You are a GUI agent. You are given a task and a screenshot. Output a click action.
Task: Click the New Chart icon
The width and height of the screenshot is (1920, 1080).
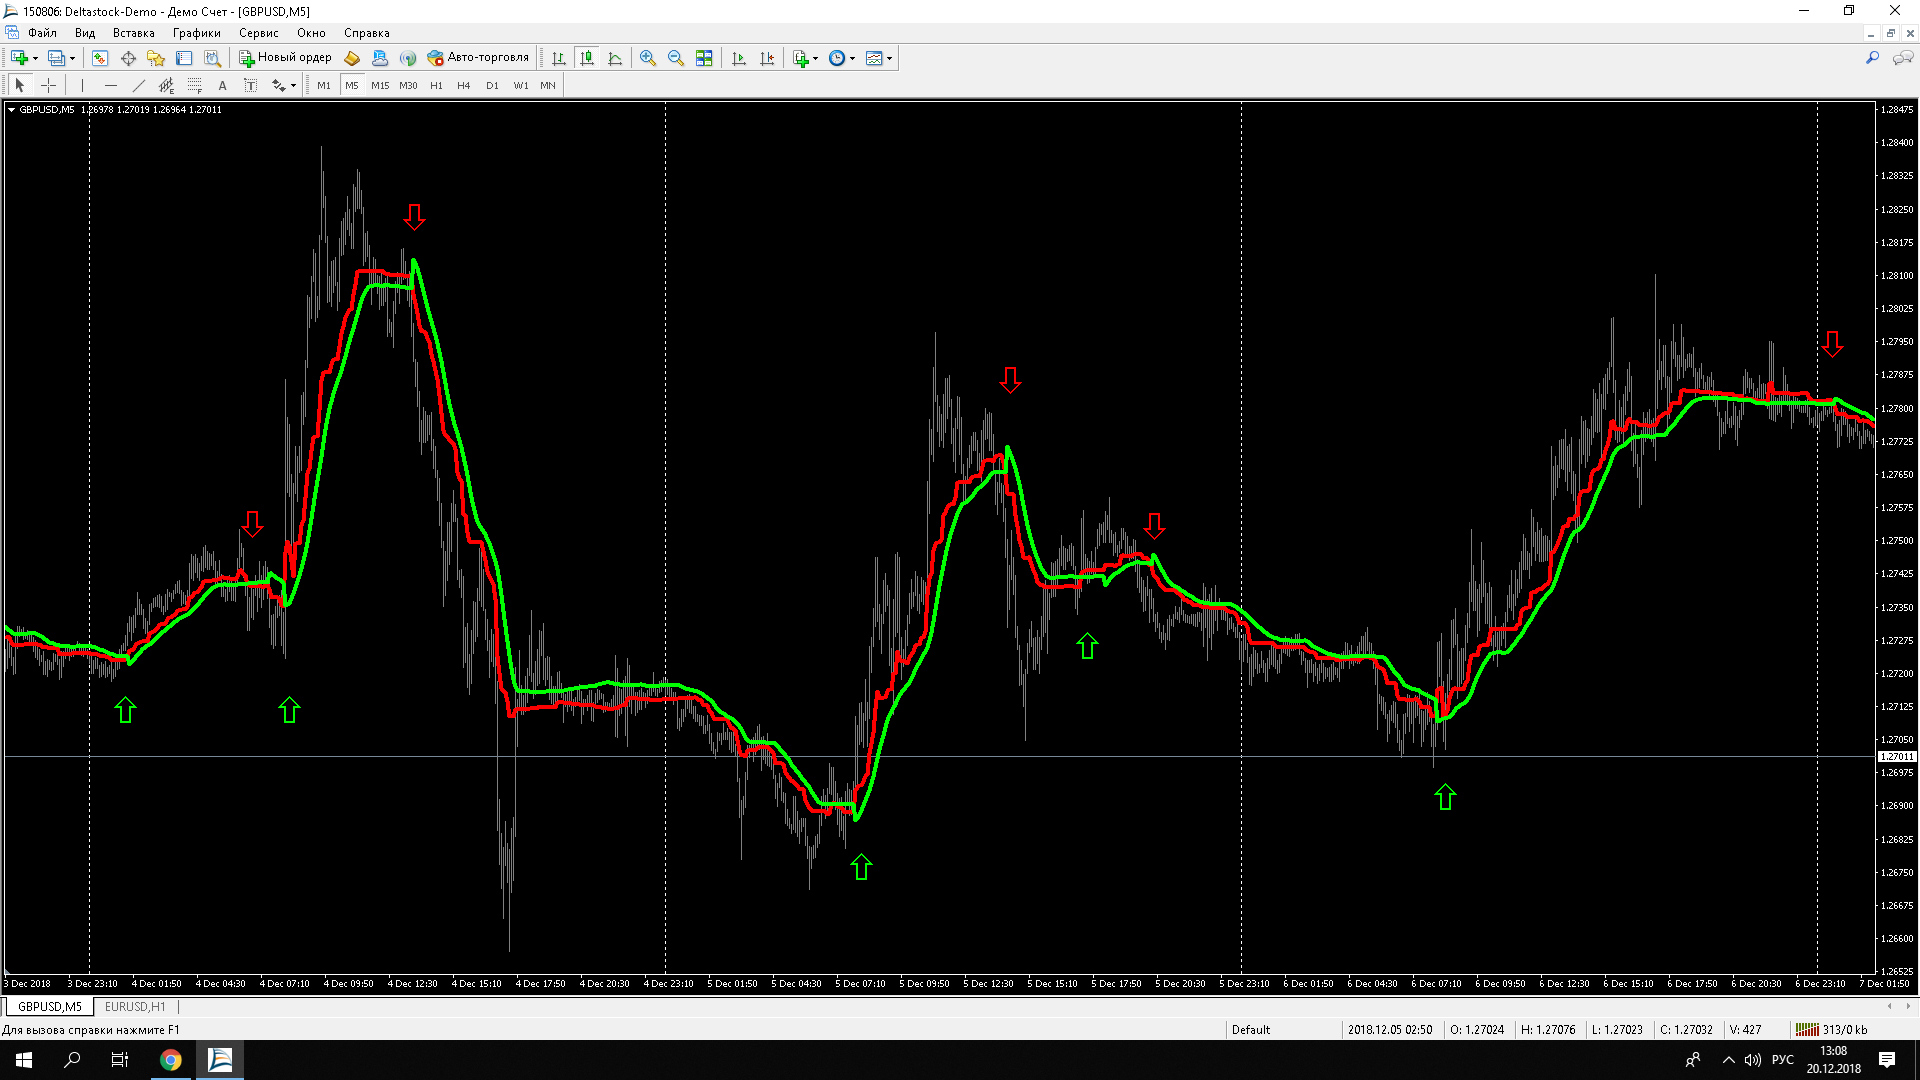click(x=19, y=58)
